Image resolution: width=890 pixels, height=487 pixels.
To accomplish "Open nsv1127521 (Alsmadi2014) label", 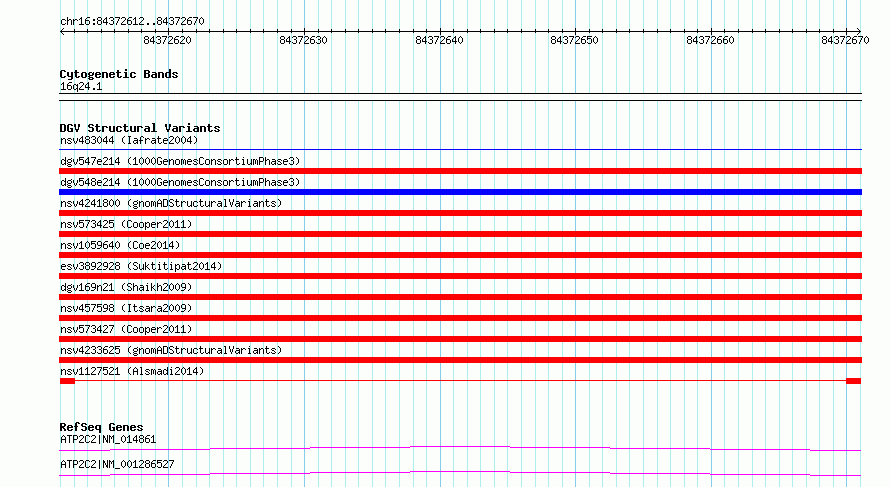I will (x=132, y=371).
